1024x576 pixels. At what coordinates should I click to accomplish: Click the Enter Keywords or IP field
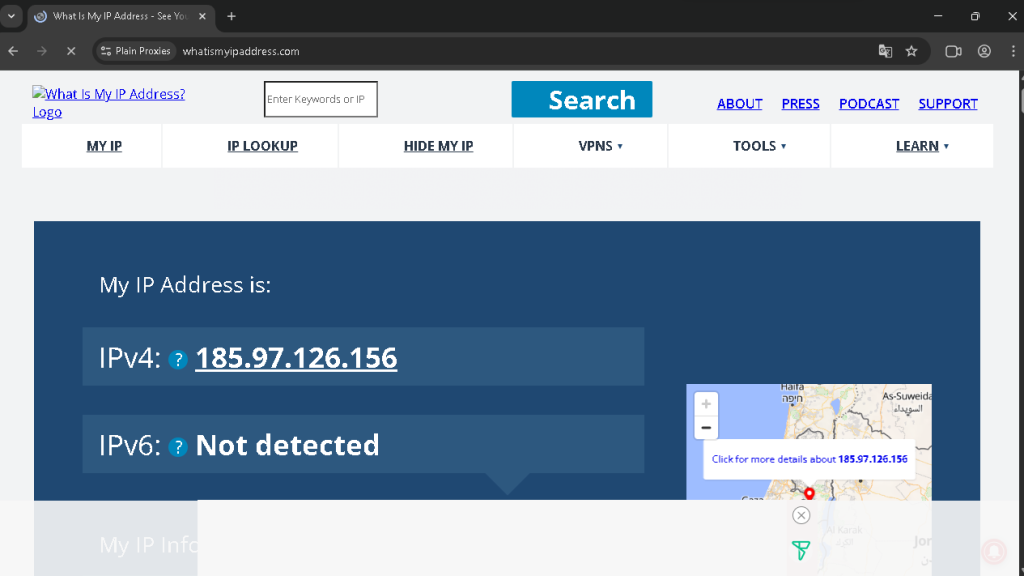(x=321, y=99)
